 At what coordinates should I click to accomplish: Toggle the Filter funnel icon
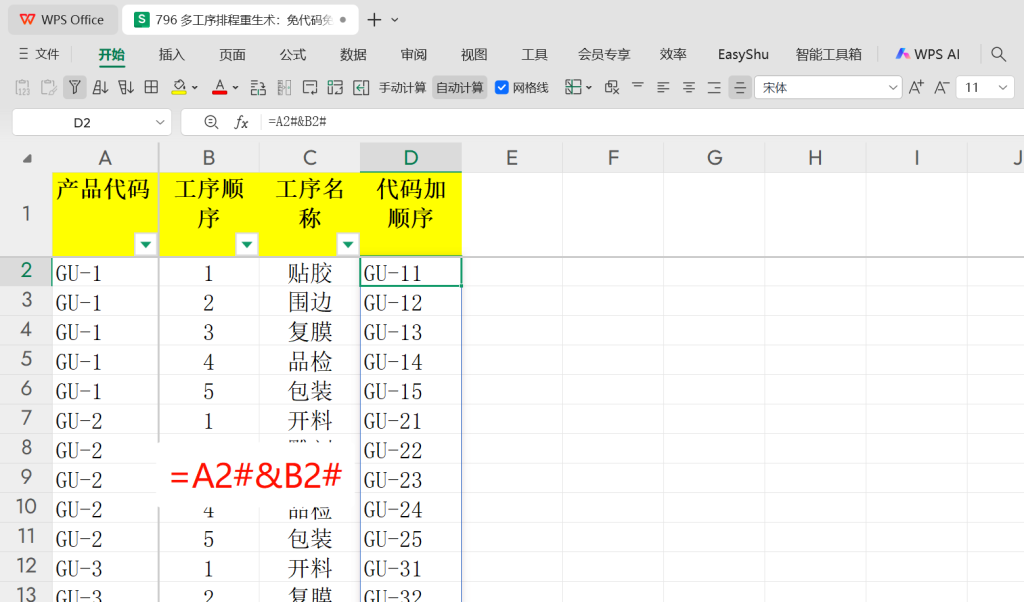click(74, 87)
